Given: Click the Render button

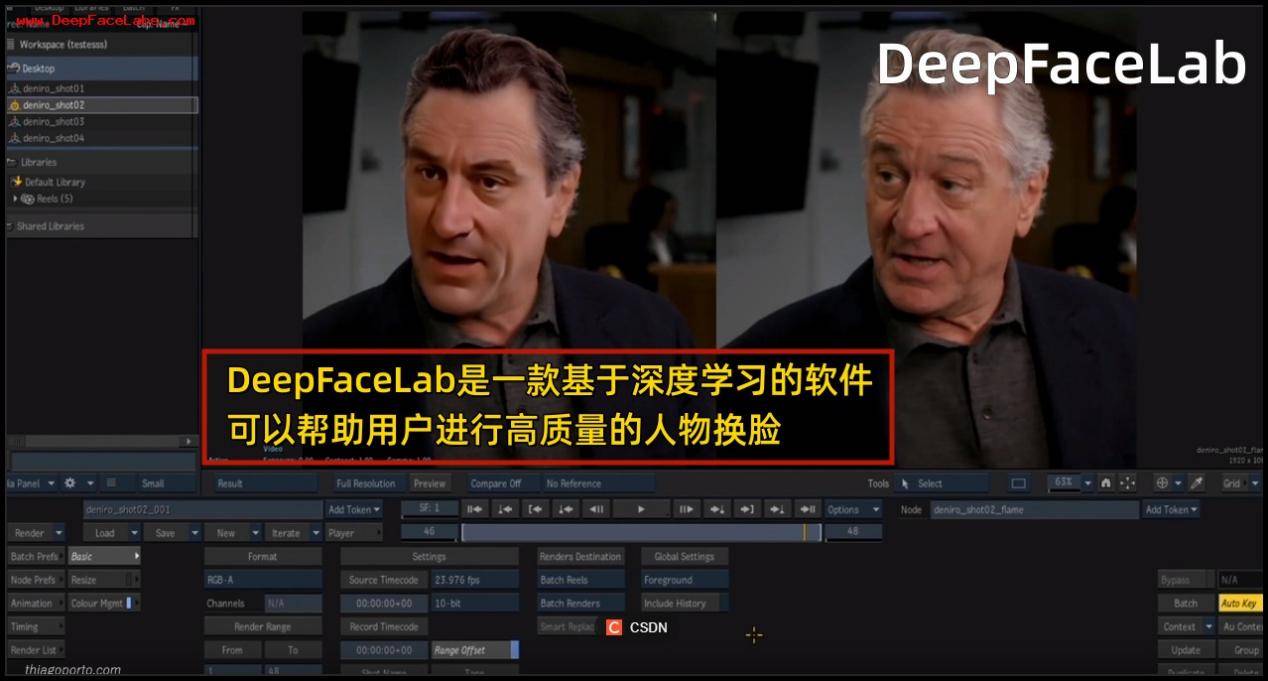Looking at the screenshot, I should (29, 533).
